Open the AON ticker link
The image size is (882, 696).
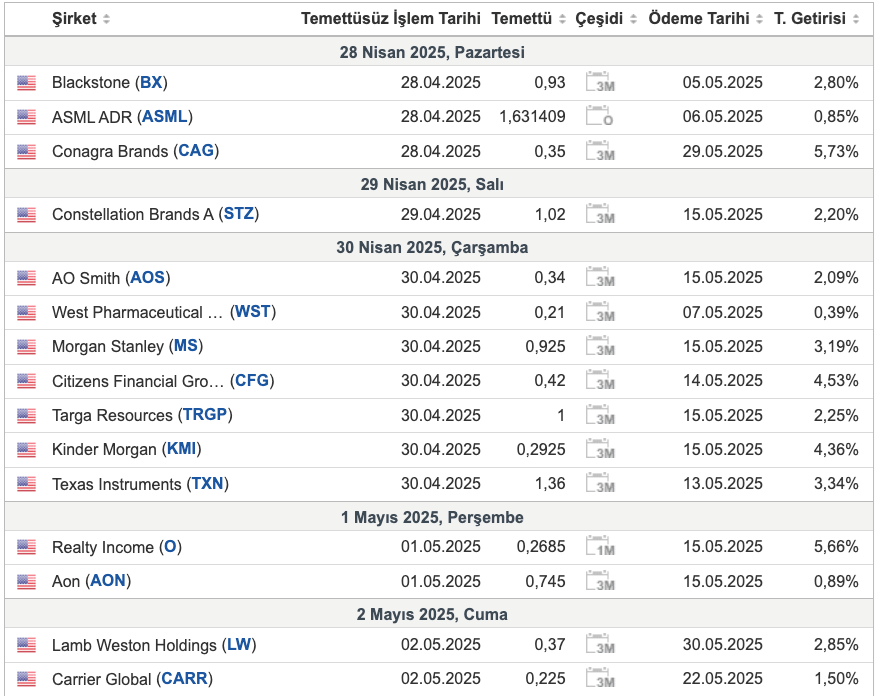tap(108, 581)
